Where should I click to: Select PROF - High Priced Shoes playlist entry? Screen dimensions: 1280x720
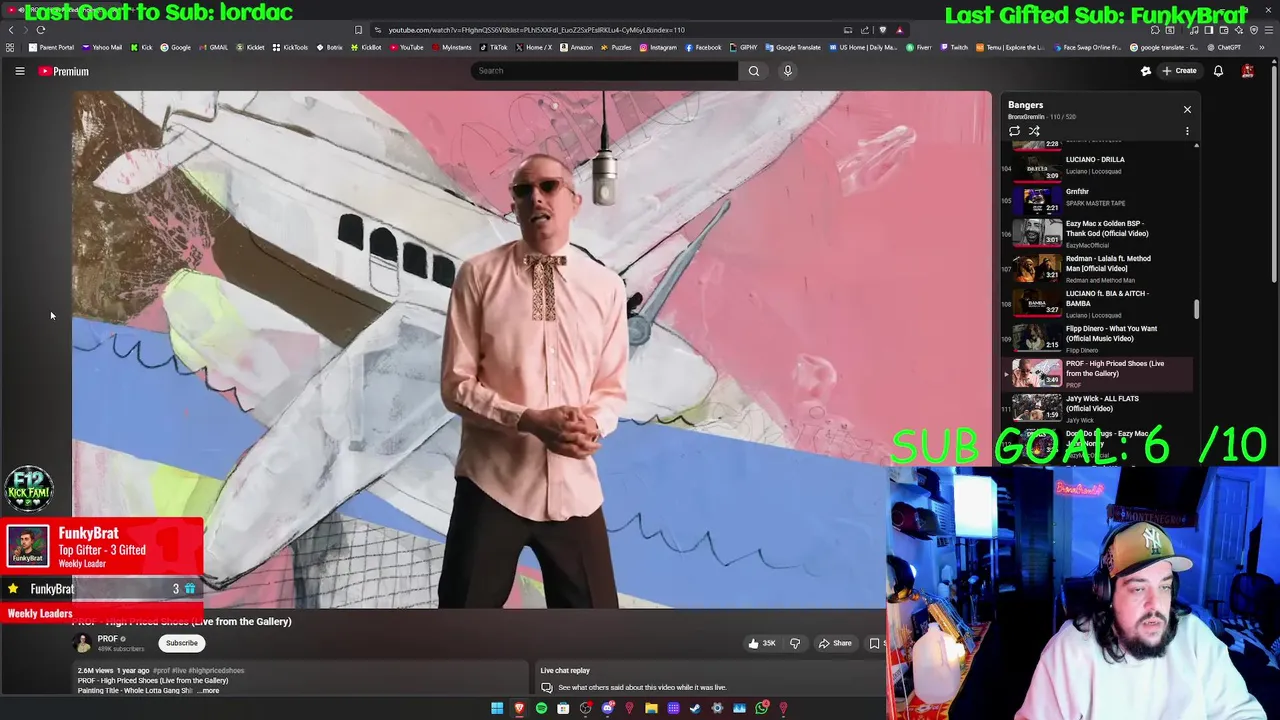coord(1097,373)
